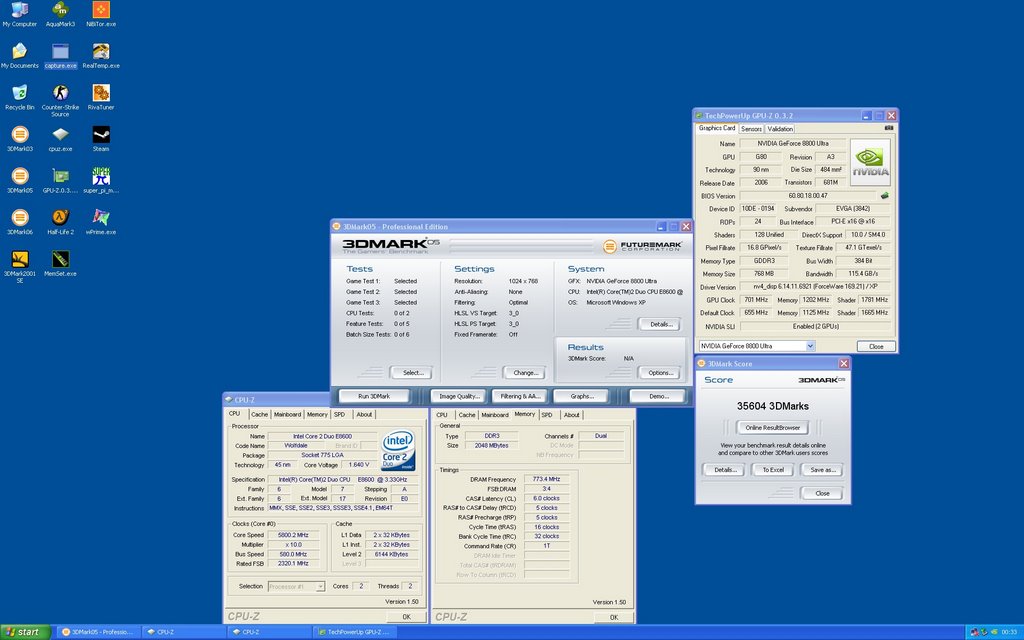Select the Half-Life 2 desktop icon
1024x640 pixels.
[x=60, y=222]
